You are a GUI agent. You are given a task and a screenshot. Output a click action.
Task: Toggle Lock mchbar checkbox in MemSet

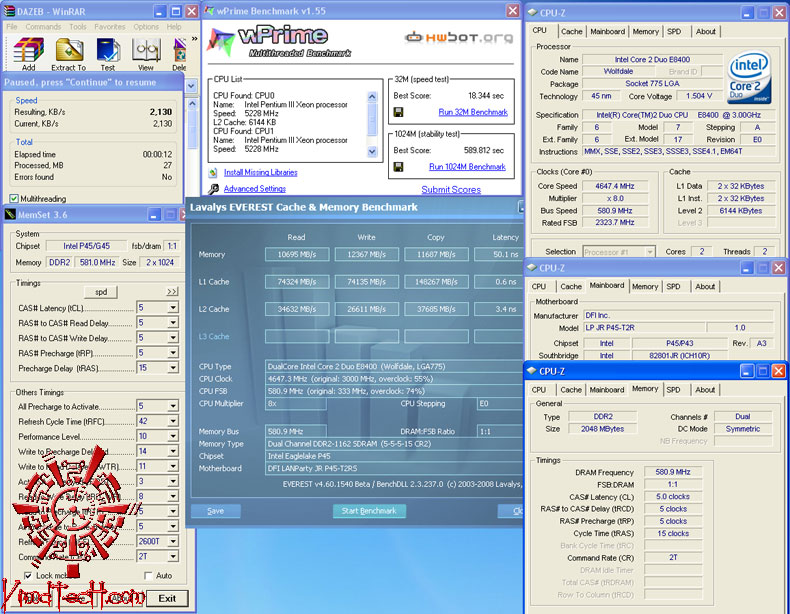point(28,575)
